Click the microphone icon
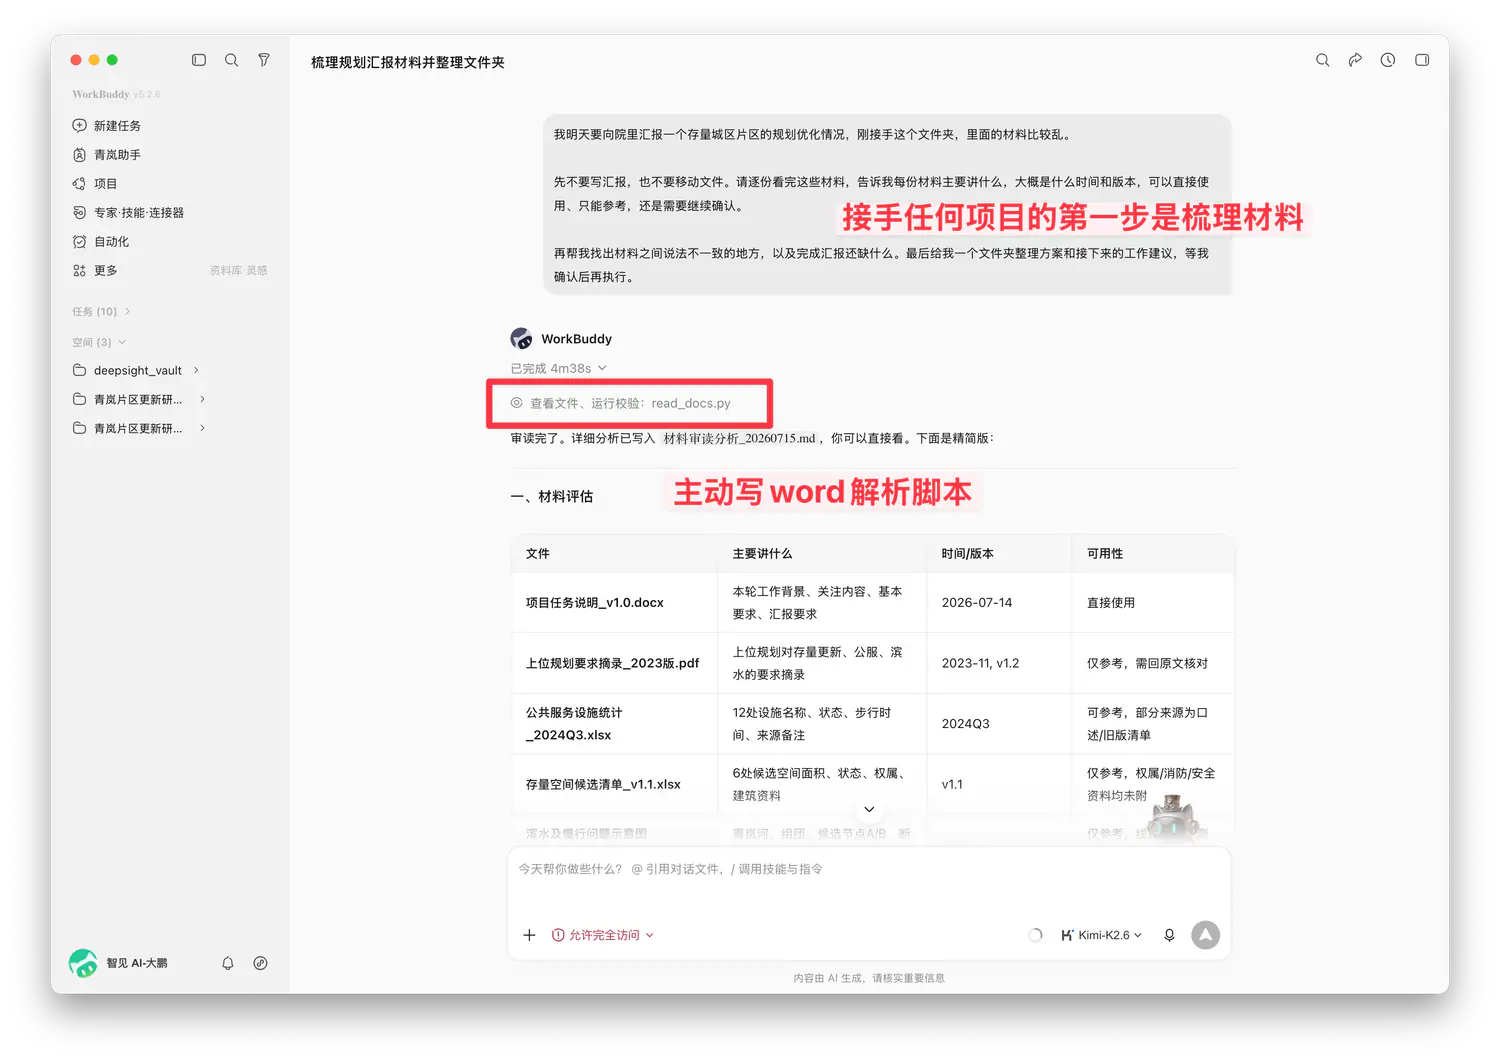The height and width of the screenshot is (1061, 1500). pos(1169,936)
